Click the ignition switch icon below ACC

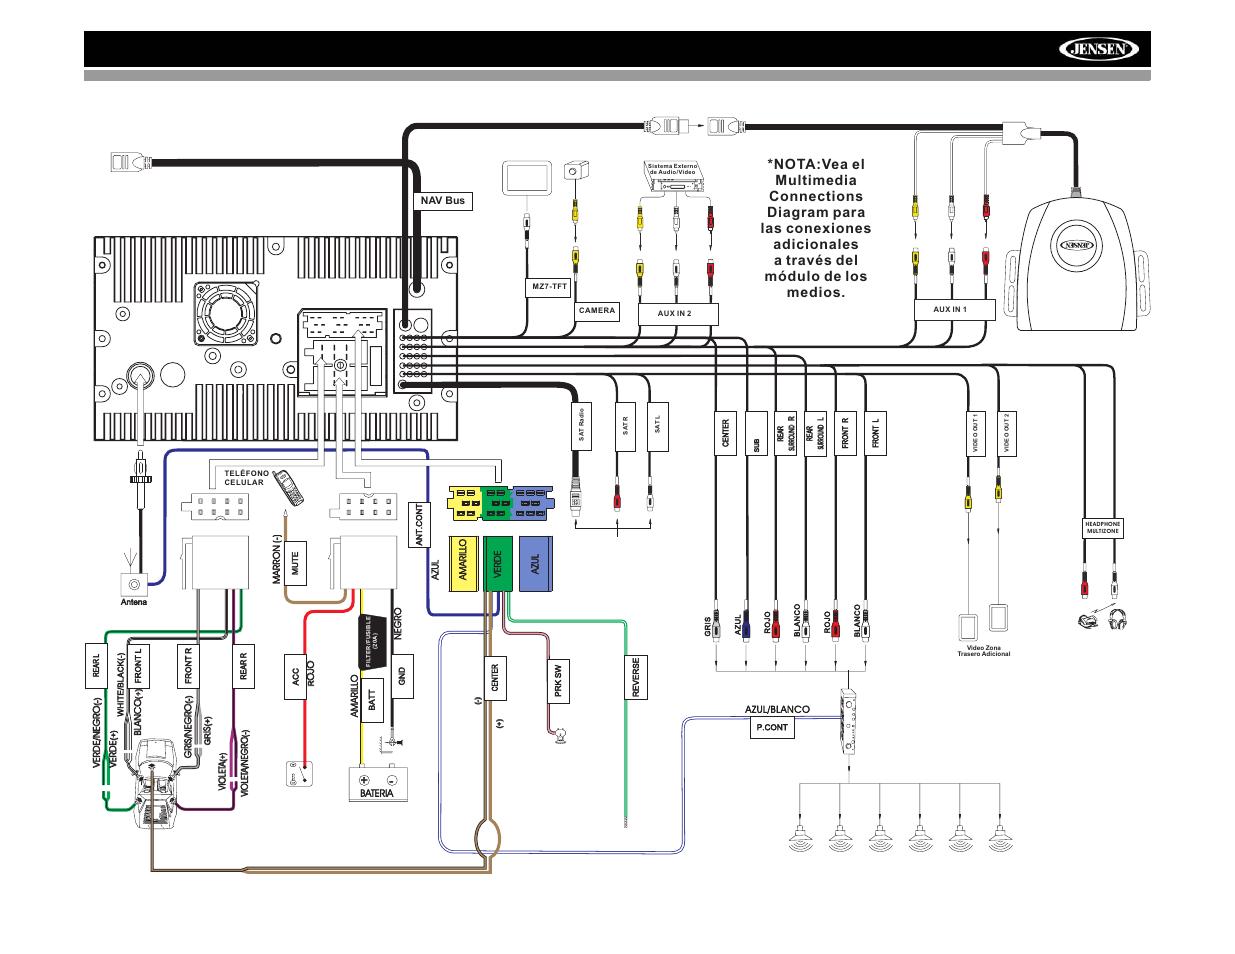(299, 774)
